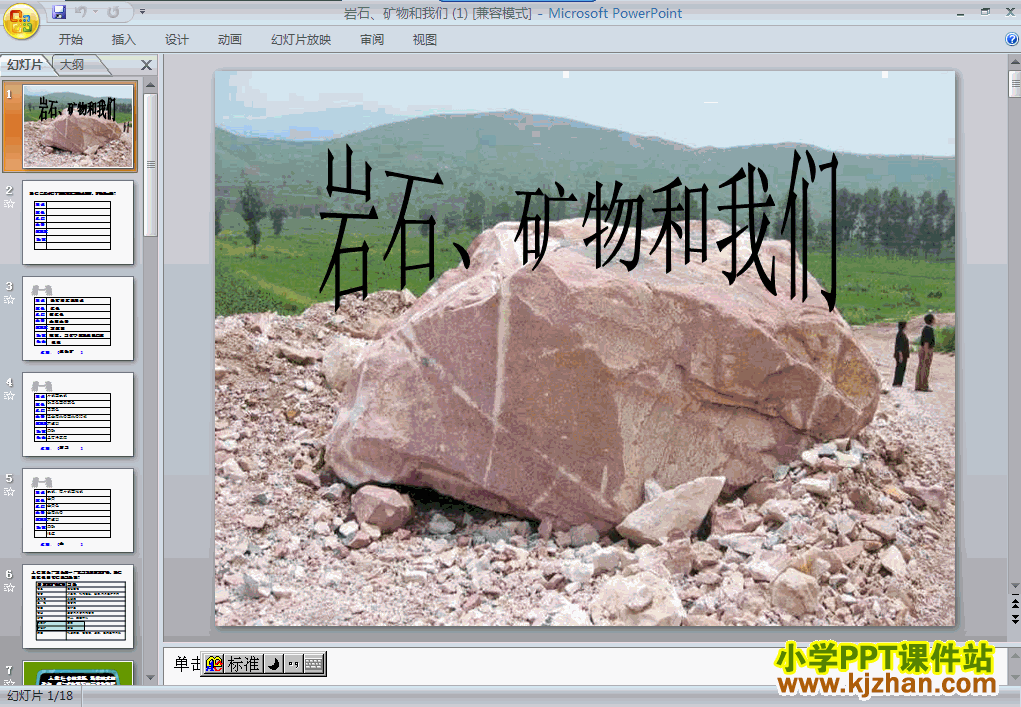
Task: Switch to the 动画 ribbon tab
Action: point(229,40)
